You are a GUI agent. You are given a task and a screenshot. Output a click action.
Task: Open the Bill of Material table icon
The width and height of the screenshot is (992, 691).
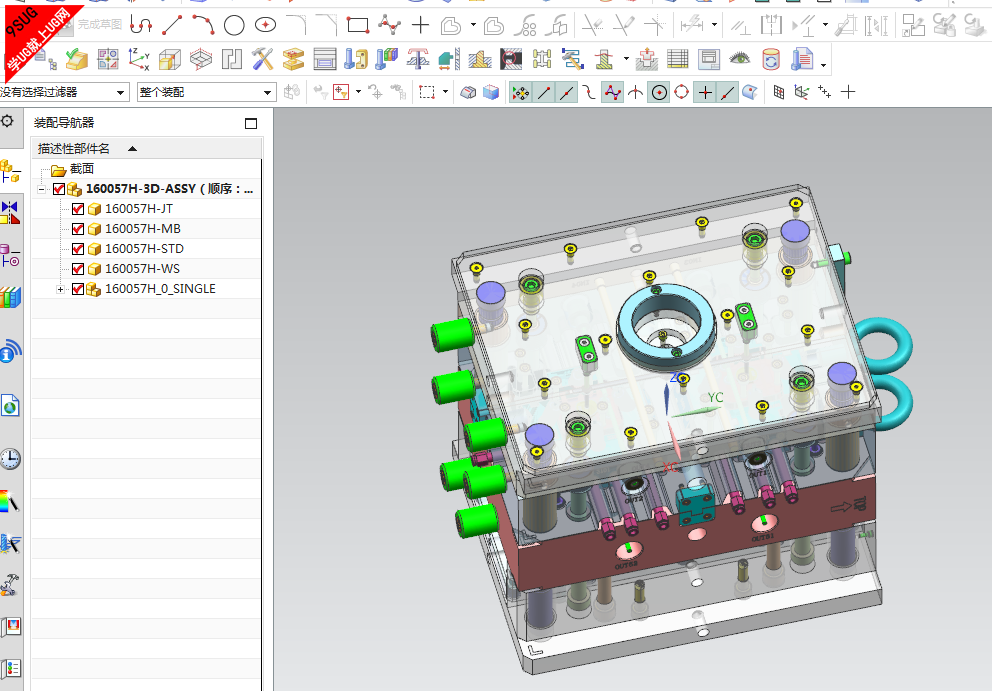coord(678,59)
